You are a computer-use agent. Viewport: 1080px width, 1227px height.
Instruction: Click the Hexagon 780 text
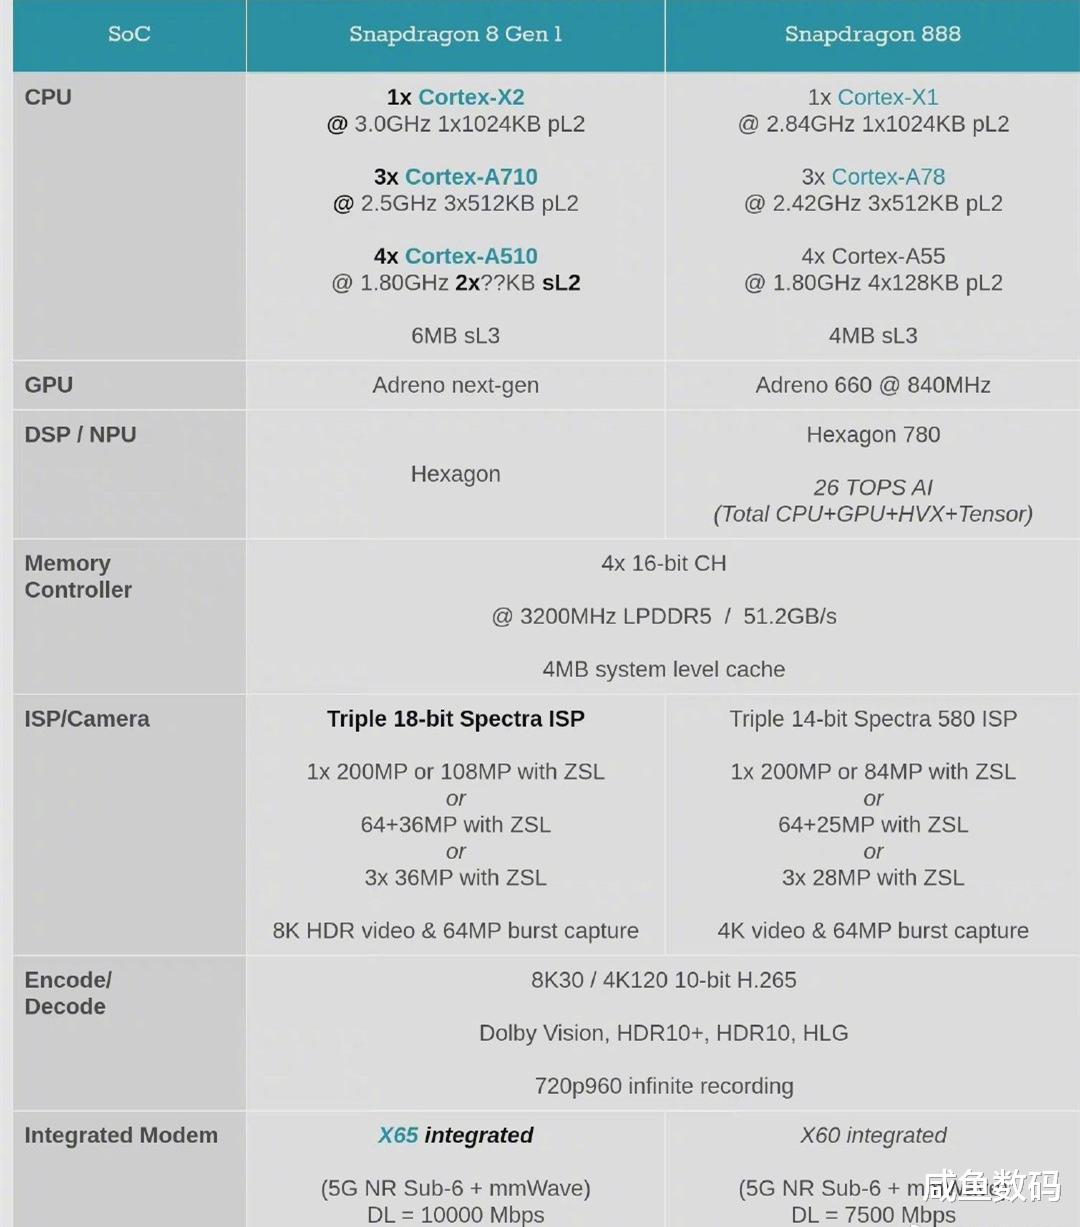pyautogui.click(x=872, y=435)
